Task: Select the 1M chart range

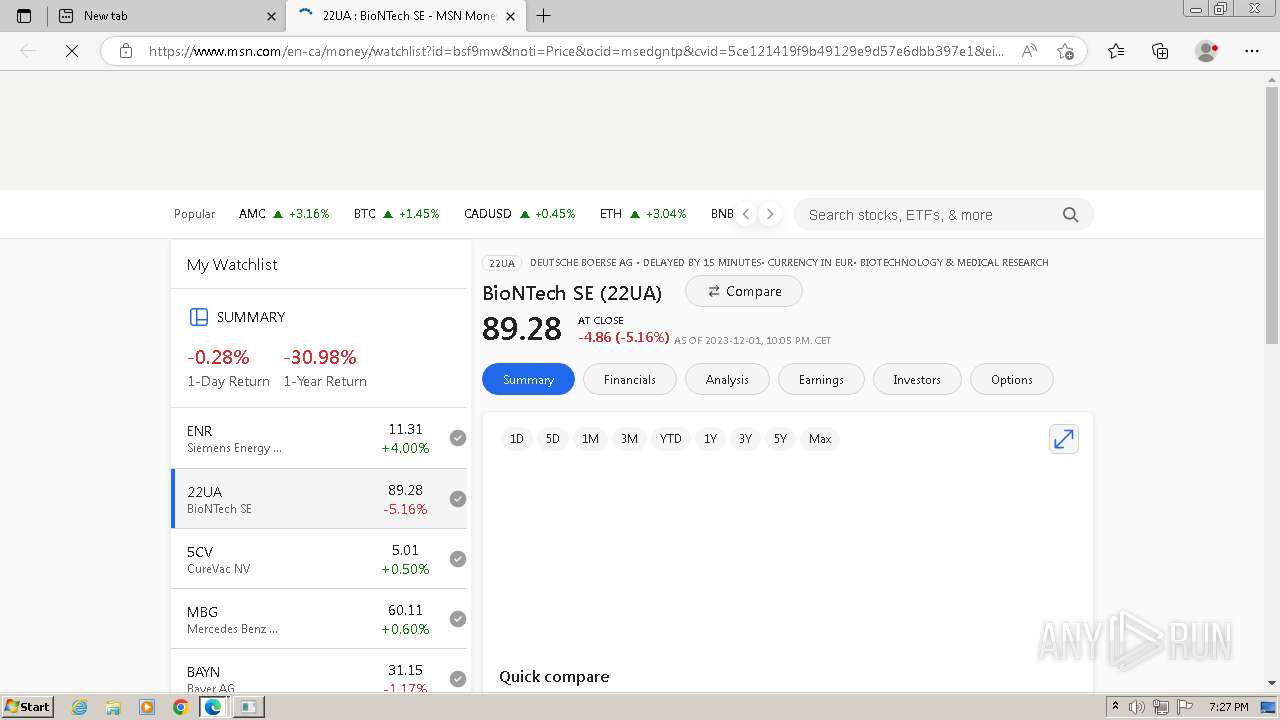Action: 590,439
